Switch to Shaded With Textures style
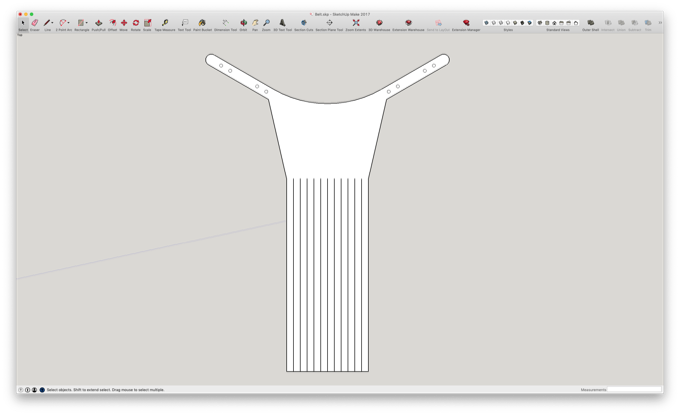 pos(523,23)
